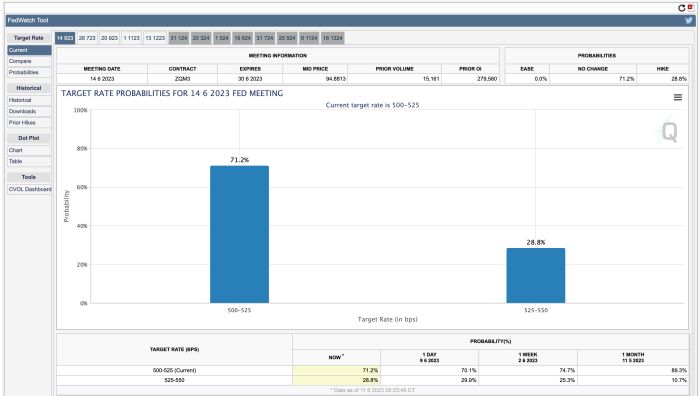
Task: Select the 20 923 meeting tab
Action: [109, 38]
